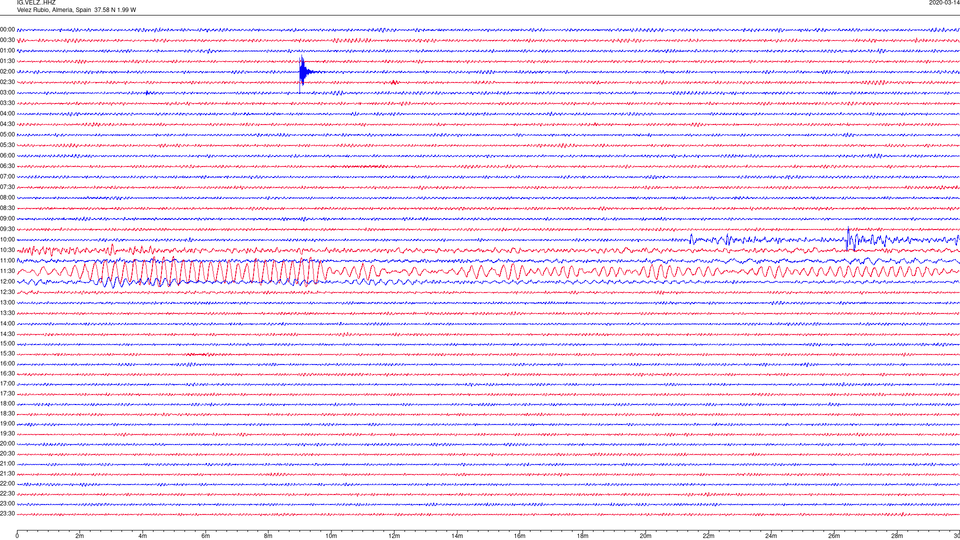Click the 10:30 trace time label
Viewport: 960px width, 540px height.
7,250
